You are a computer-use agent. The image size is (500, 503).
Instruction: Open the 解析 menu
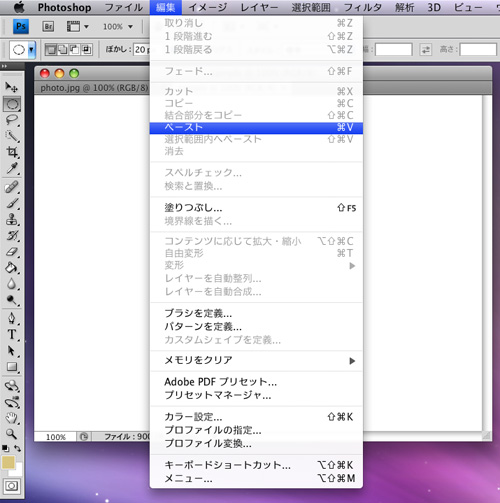coord(405,7)
